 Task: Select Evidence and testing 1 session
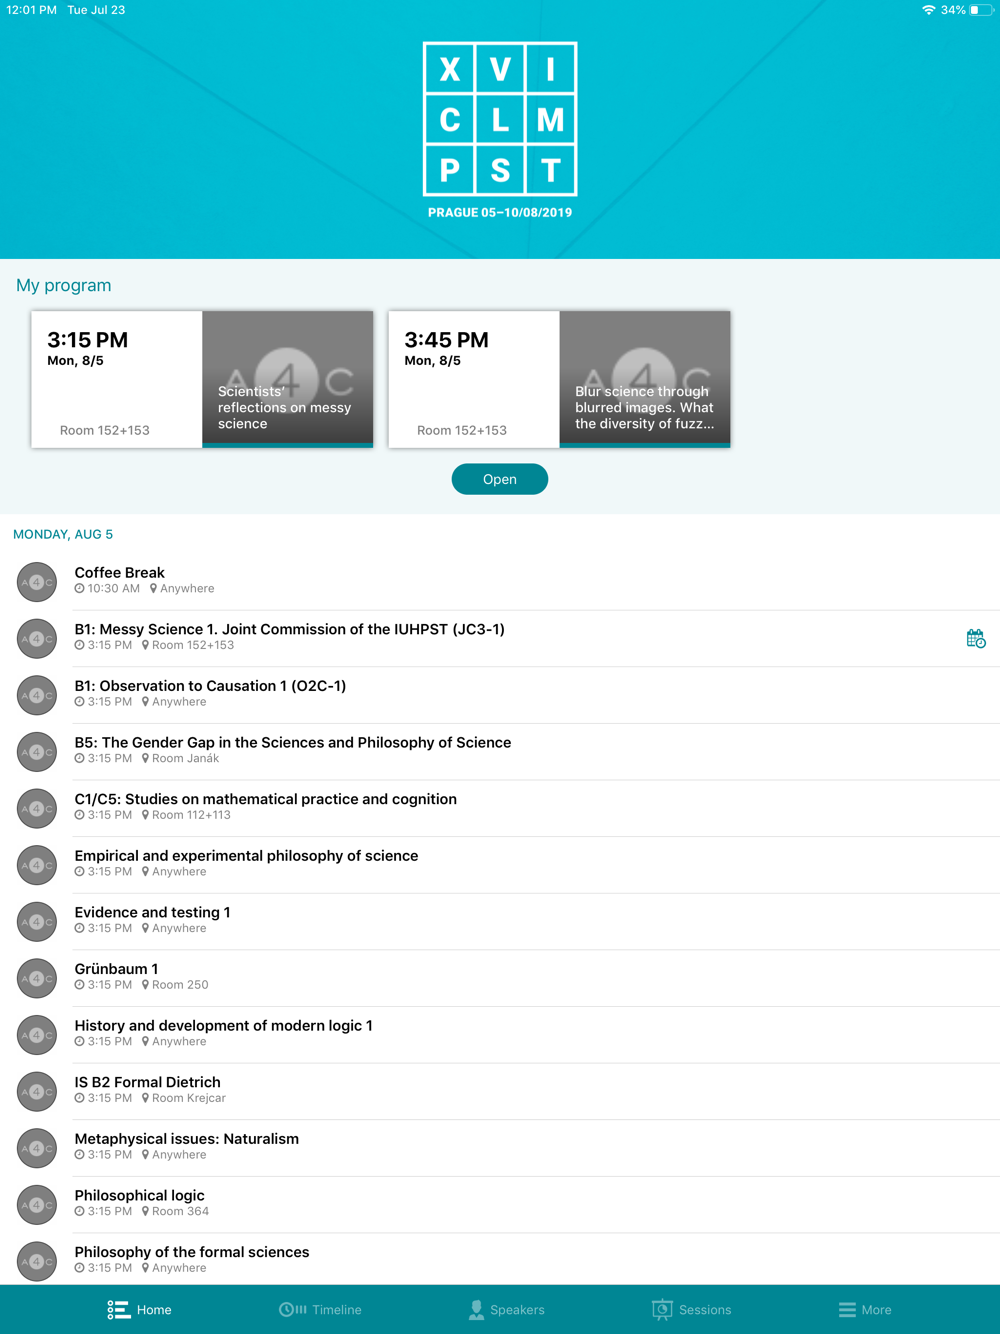[500, 921]
